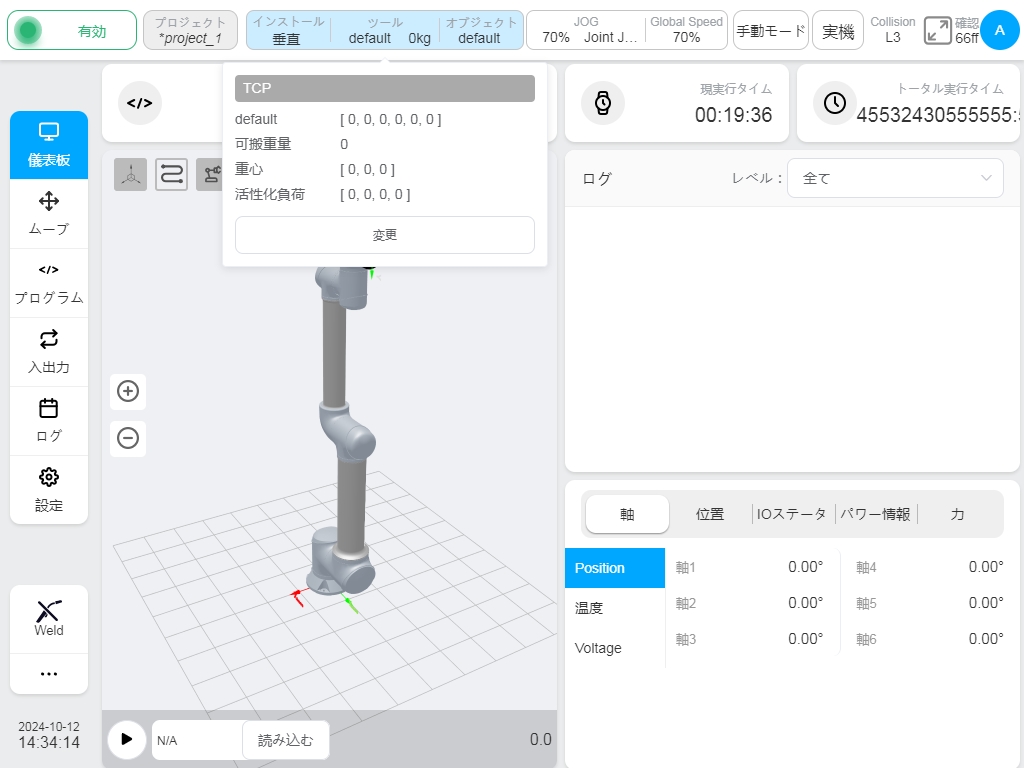Viewport: 1024px width, 768px height.
Task: Click the 14:34:14 clock time
Action: 49,743
